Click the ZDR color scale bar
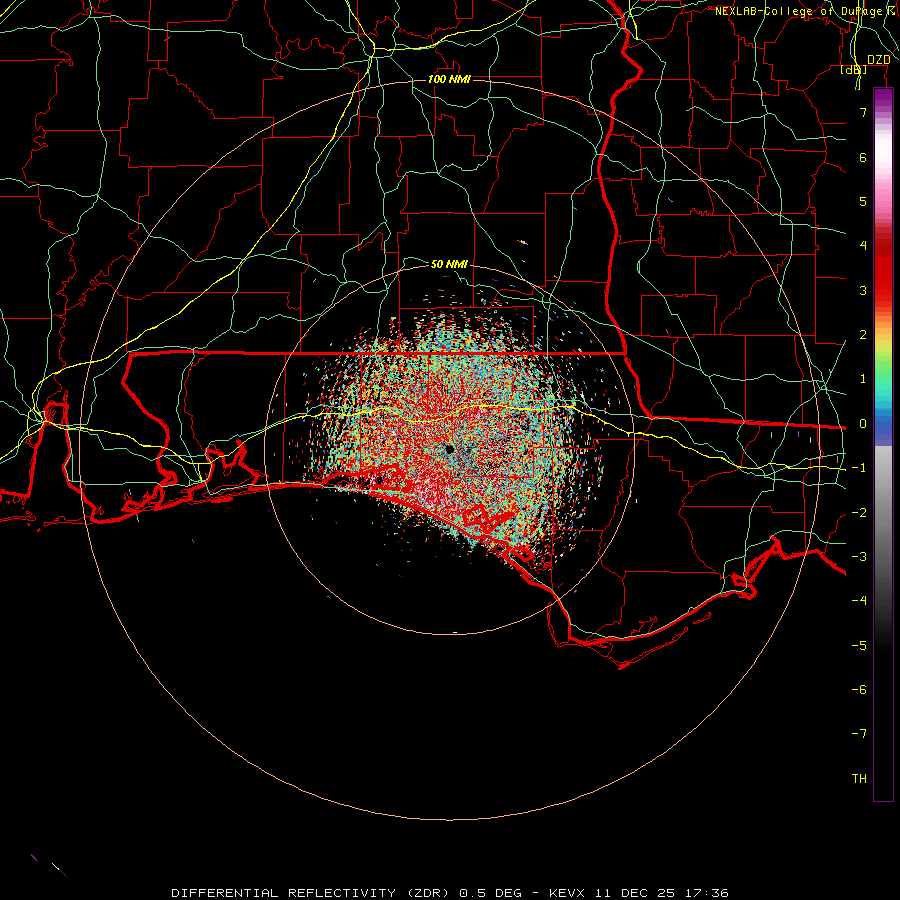The image size is (900, 900). (883, 444)
